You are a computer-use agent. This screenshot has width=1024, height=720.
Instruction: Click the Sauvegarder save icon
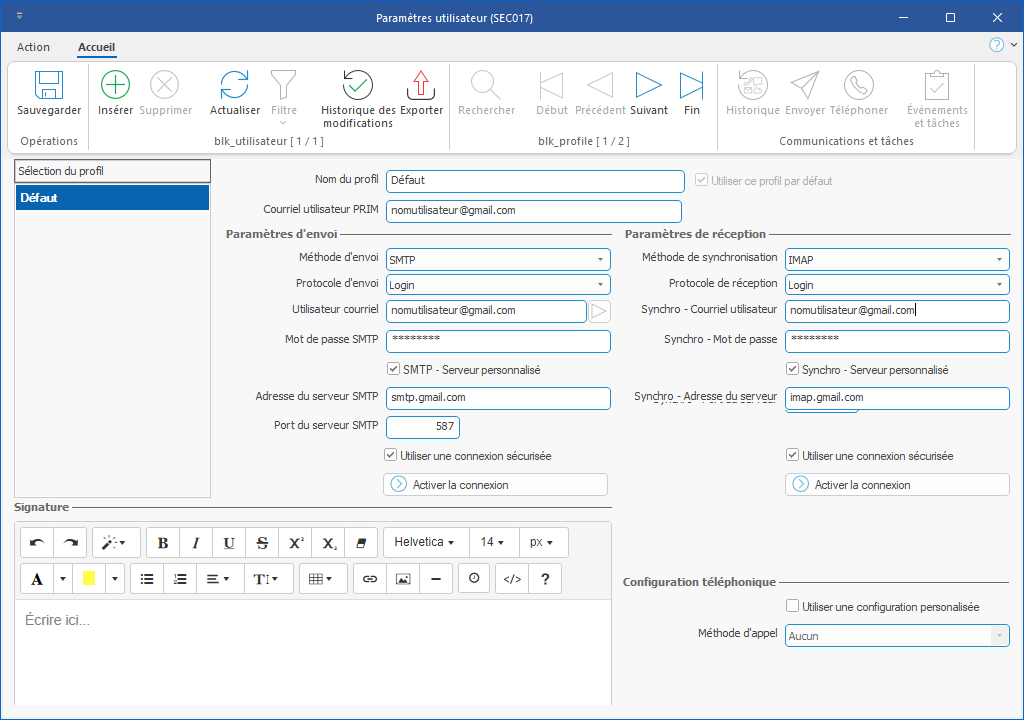(x=49, y=86)
